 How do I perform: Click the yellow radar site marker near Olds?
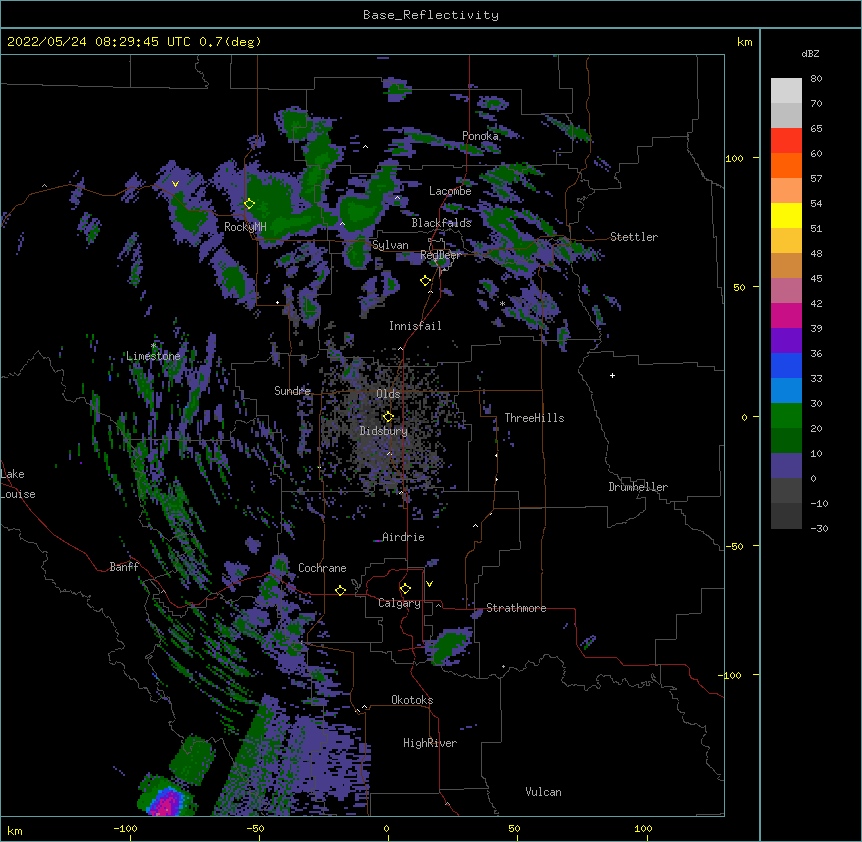tap(388, 417)
